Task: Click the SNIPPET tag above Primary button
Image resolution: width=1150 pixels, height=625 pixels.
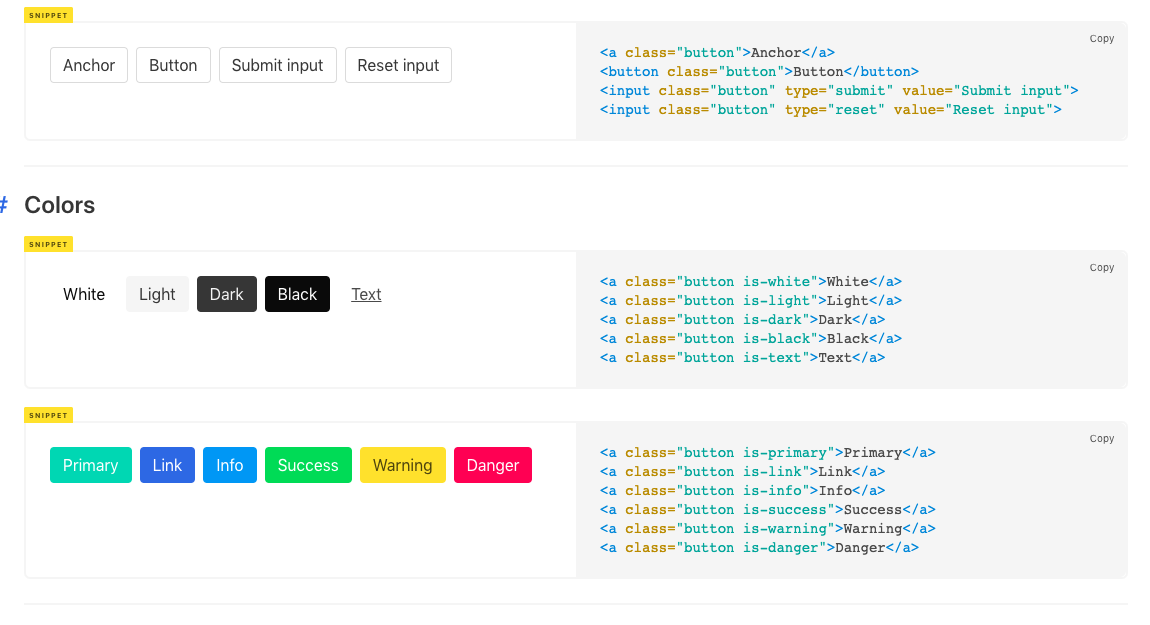Action: pos(48,415)
